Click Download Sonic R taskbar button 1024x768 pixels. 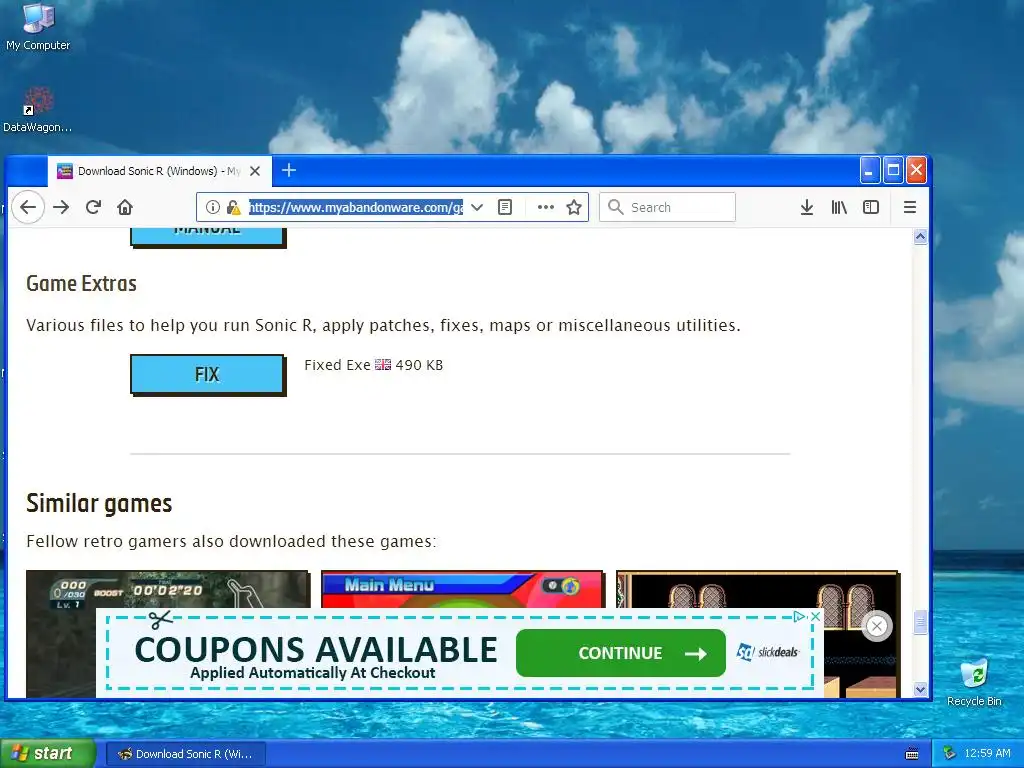[186, 754]
